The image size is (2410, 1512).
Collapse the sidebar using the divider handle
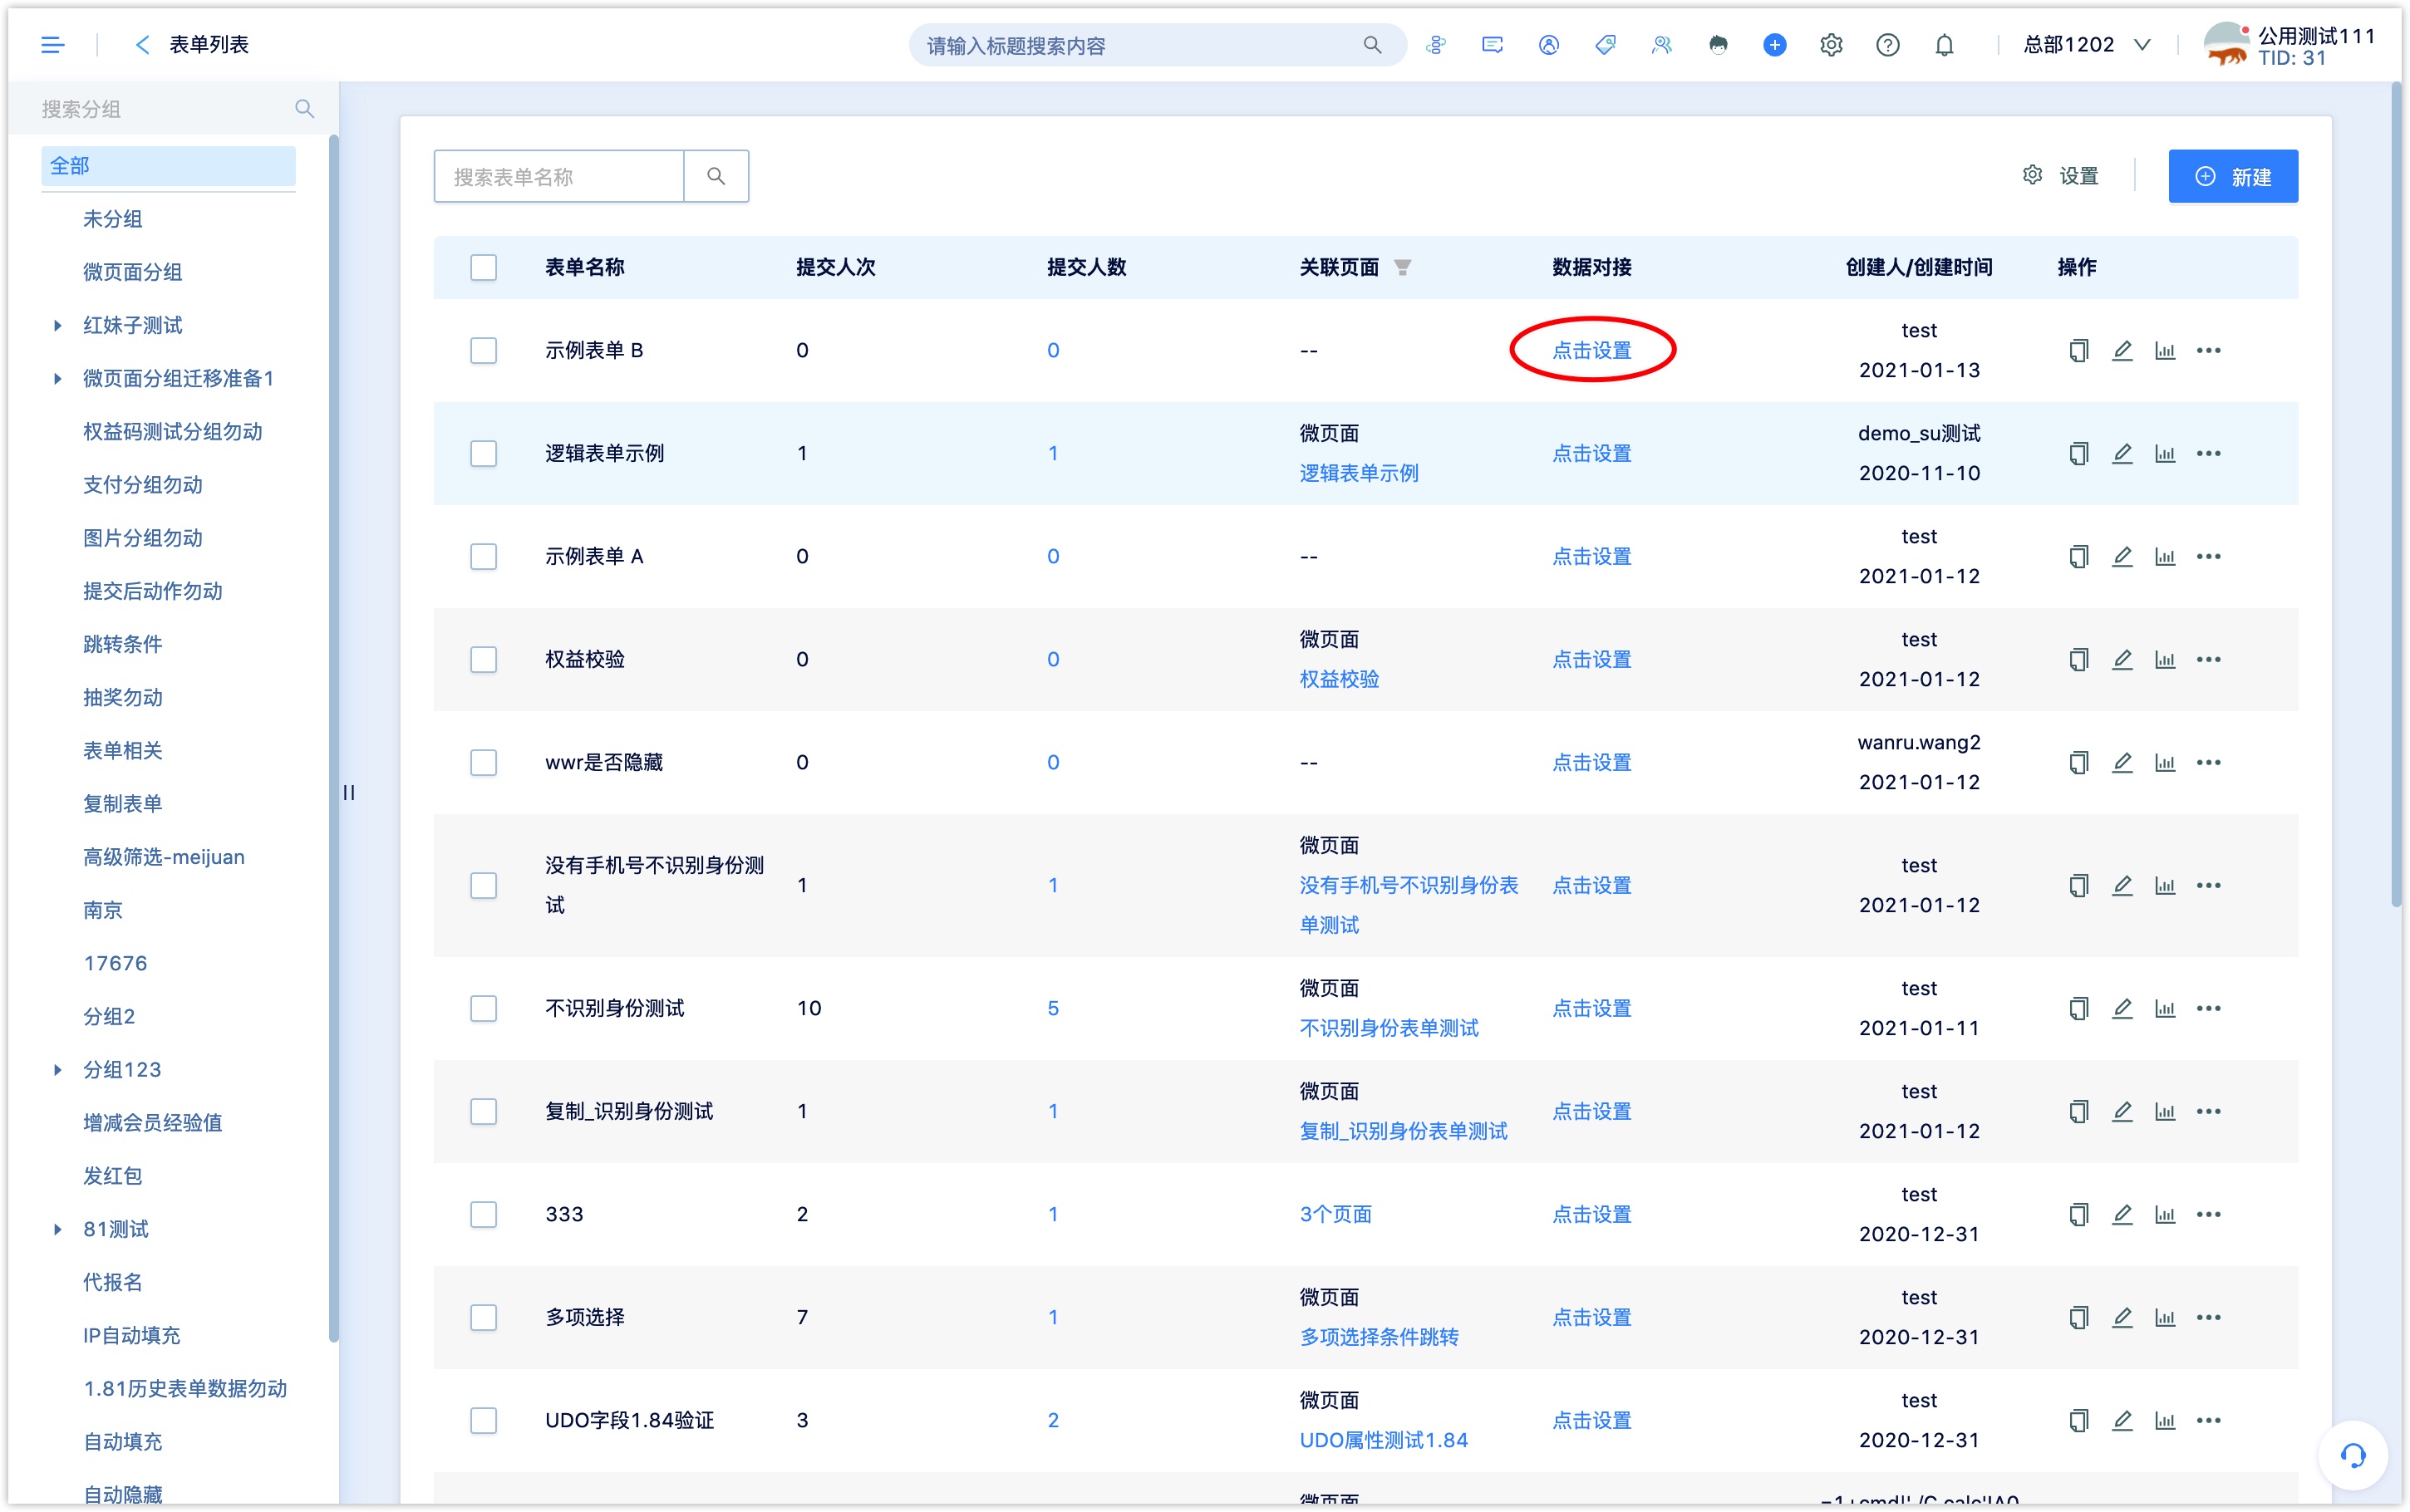(x=349, y=792)
